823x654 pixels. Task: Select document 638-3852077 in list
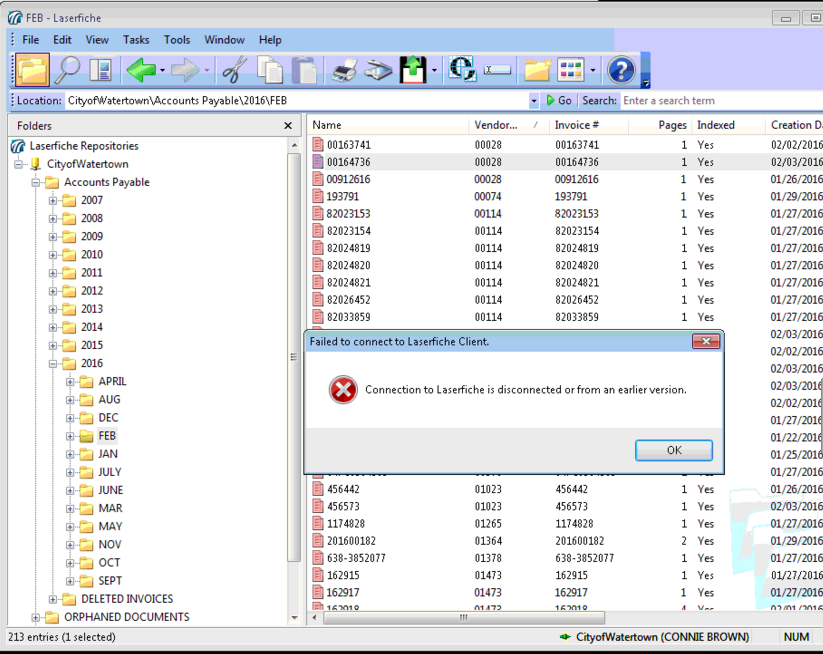[356, 558]
